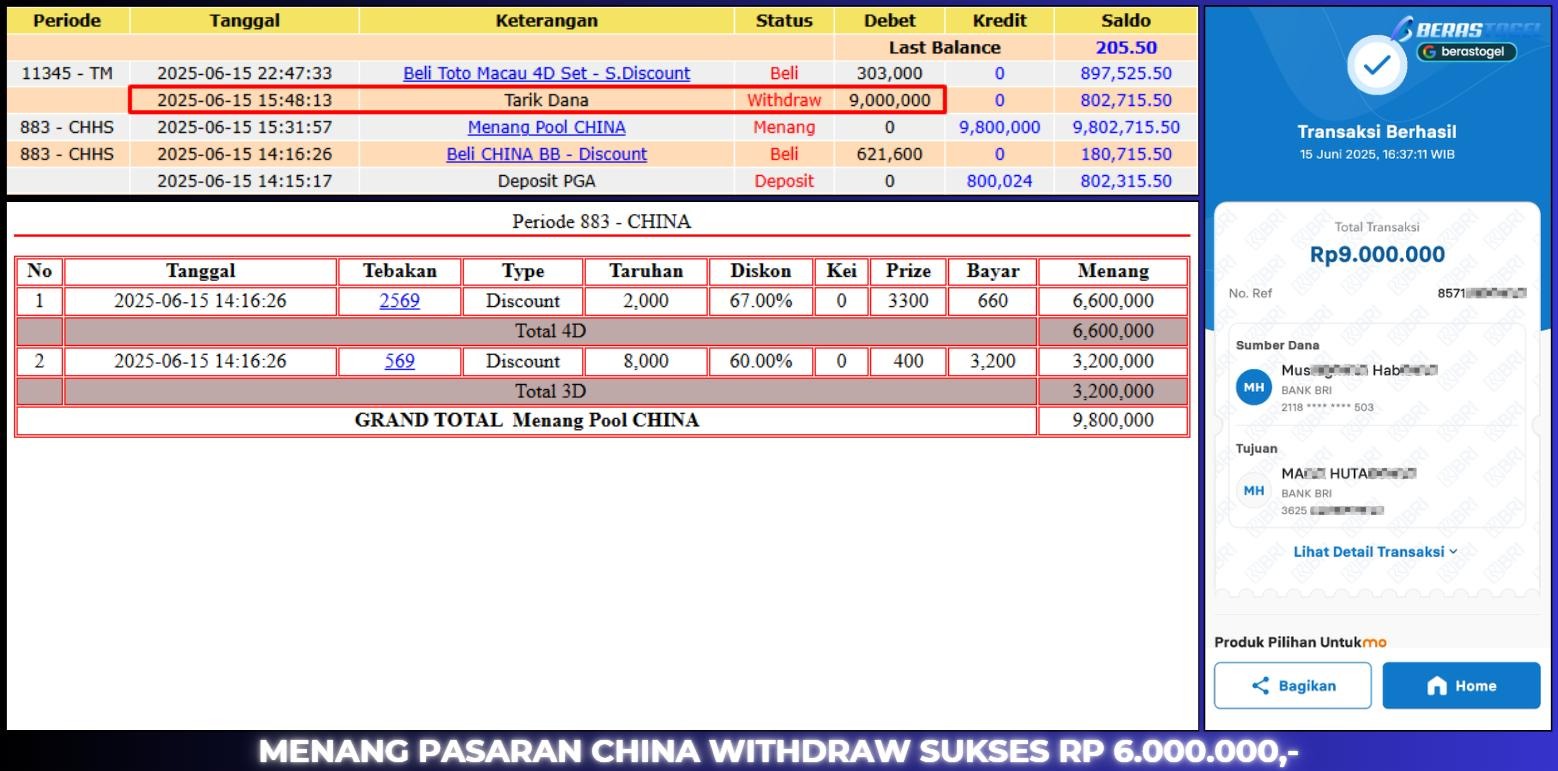Click the prize value 3300
The image size is (1558, 771).
tap(908, 301)
